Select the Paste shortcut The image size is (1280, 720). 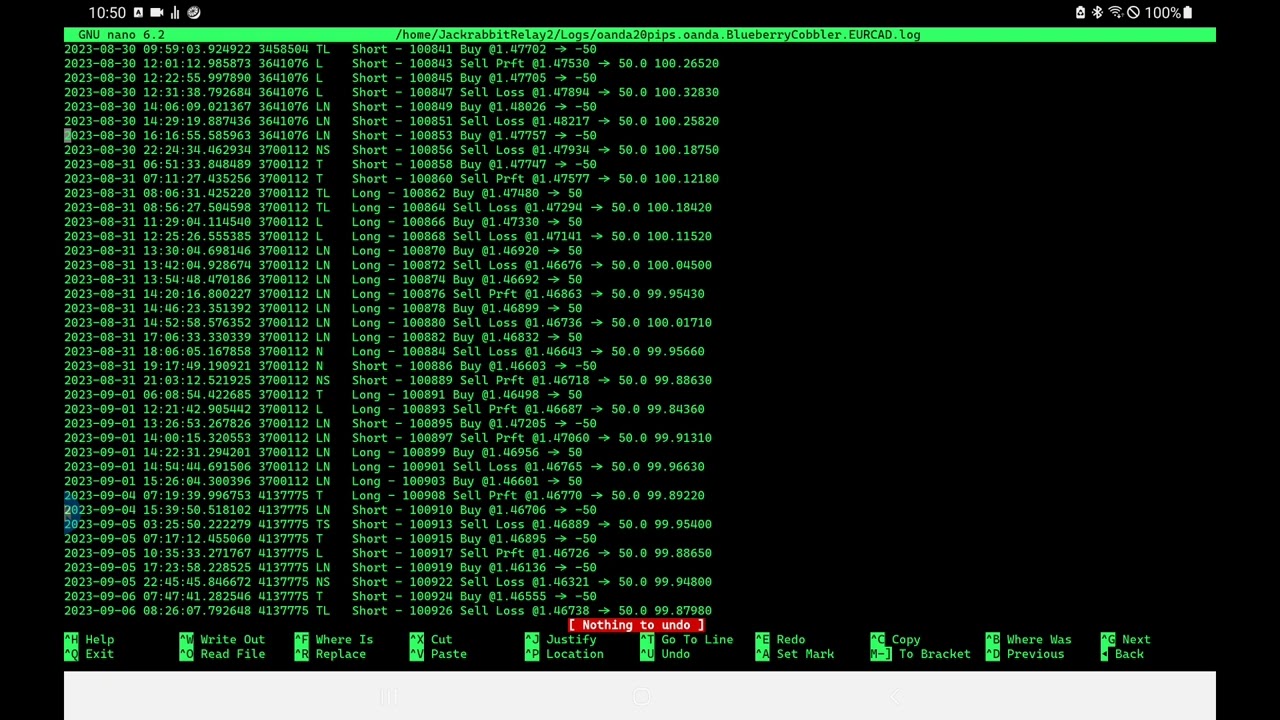click(438, 654)
